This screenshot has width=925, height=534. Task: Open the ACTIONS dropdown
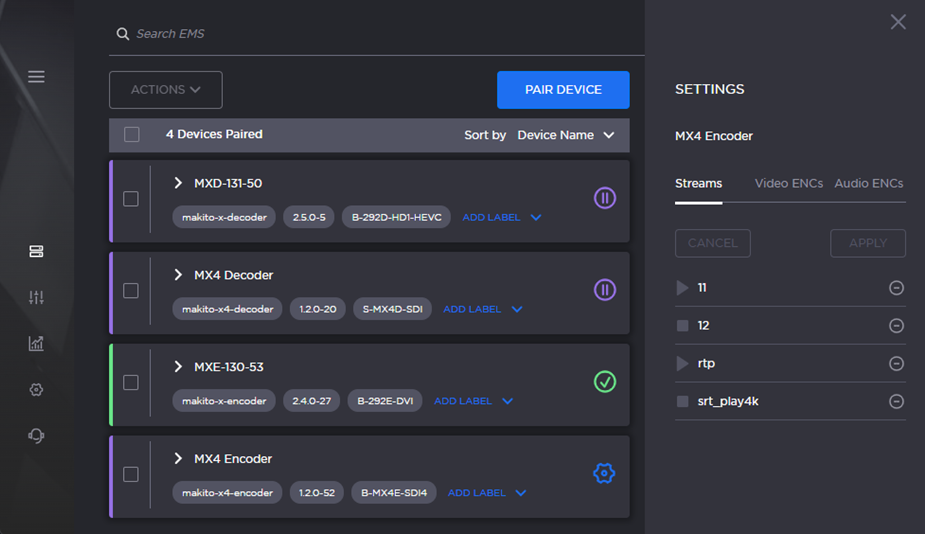click(x=166, y=90)
